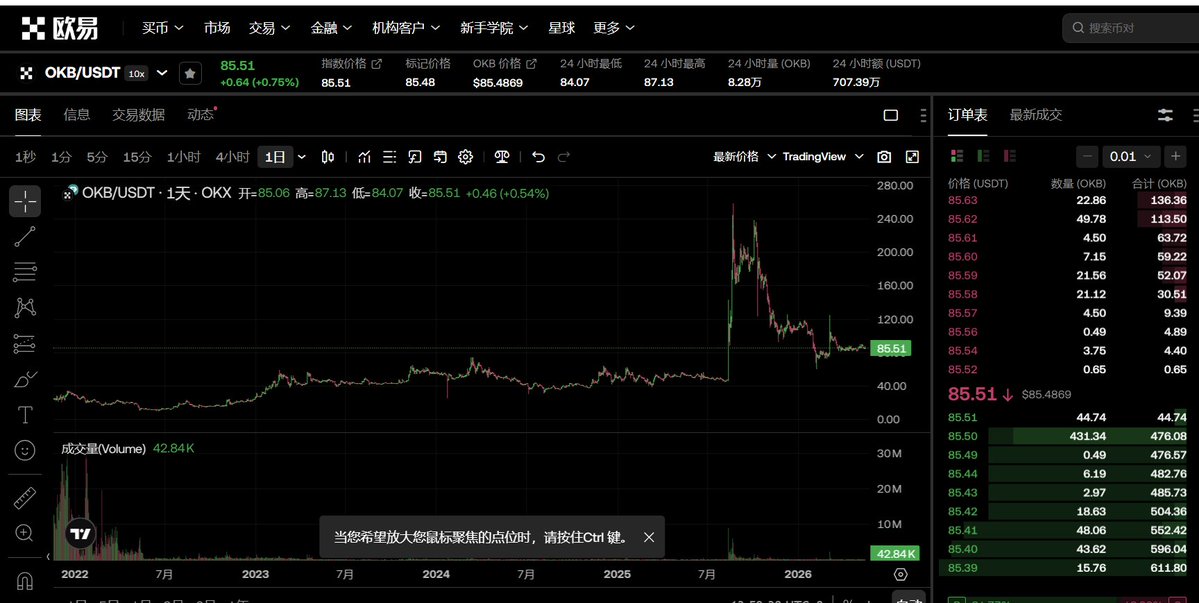This screenshot has width=1199, height=603.
Task: Select the crosshair cursor tool
Action: point(25,202)
